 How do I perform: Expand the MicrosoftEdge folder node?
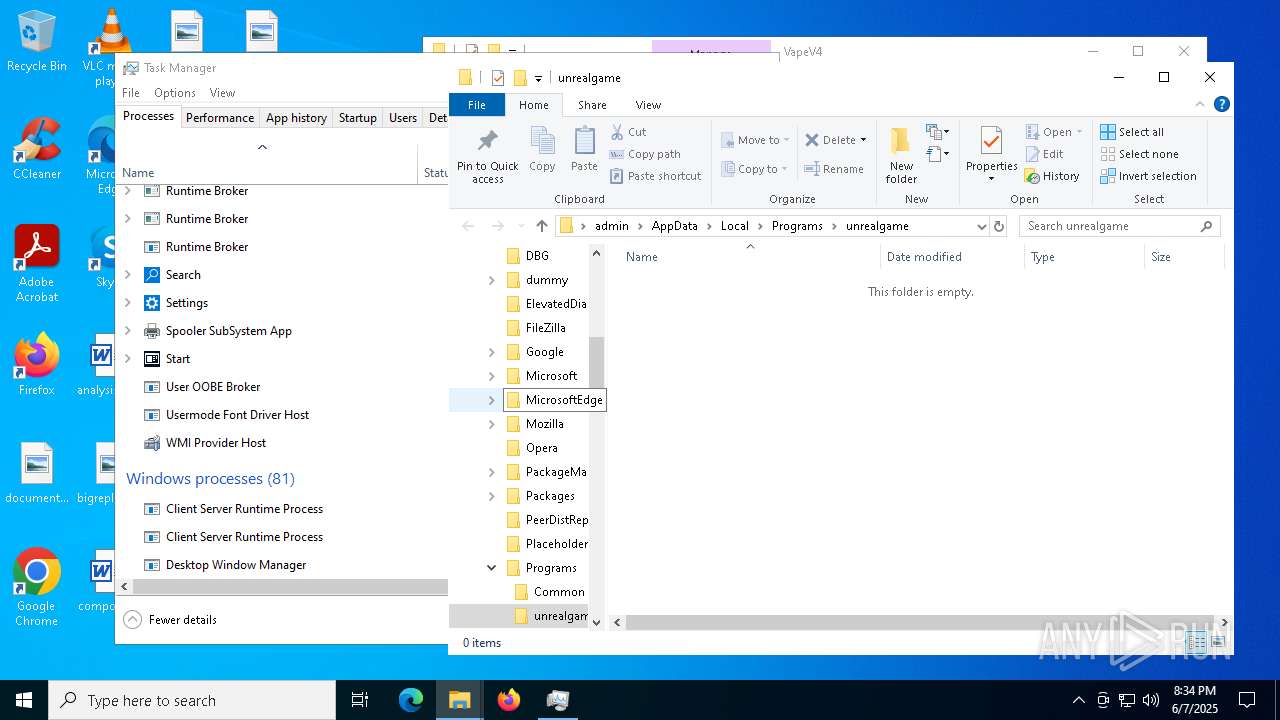491,400
